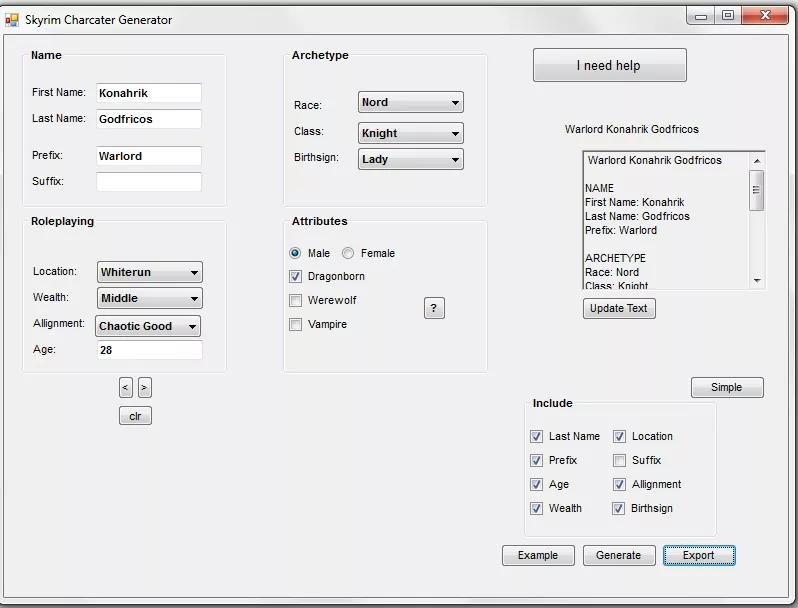Click the output text scrollbar down arrow
The image size is (798, 608).
coord(757,280)
